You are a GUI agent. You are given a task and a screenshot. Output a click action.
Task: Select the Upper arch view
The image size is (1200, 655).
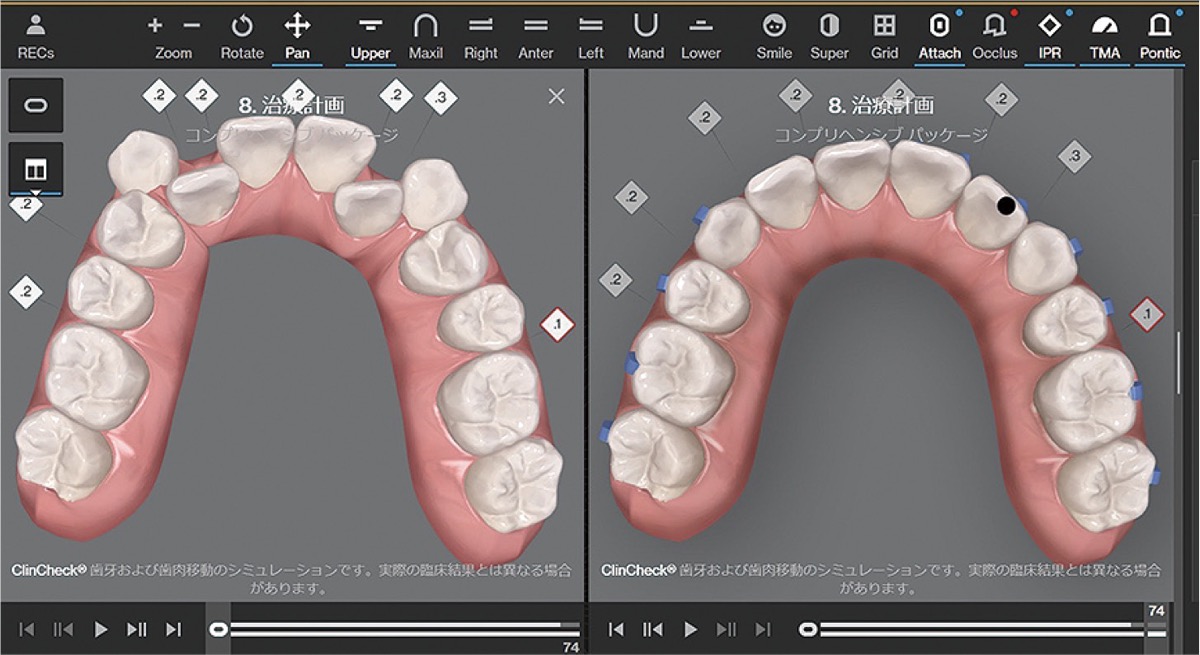(x=370, y=35)
